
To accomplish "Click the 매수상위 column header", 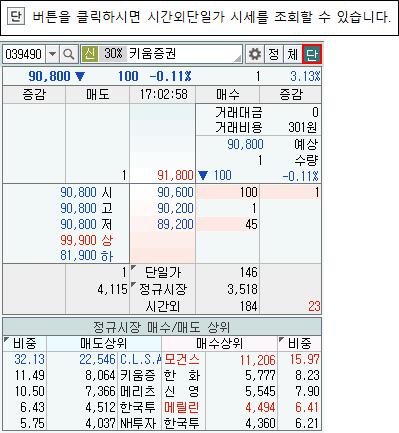I will coord(219,343).
